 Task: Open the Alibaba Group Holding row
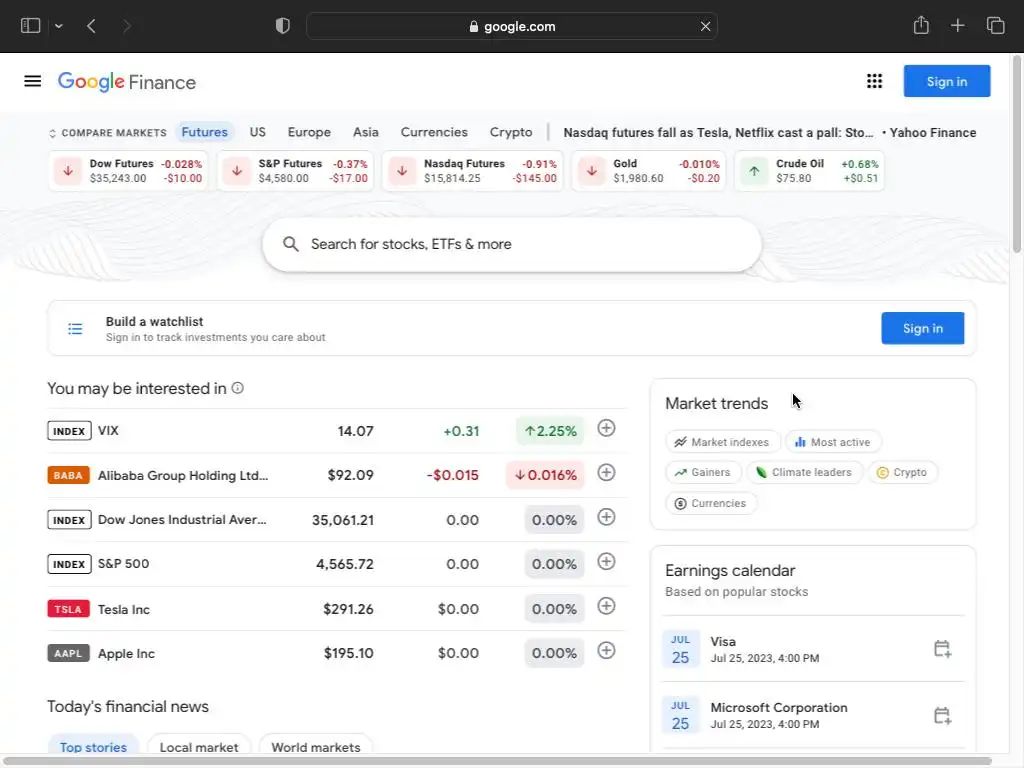[x=337, y=475]
